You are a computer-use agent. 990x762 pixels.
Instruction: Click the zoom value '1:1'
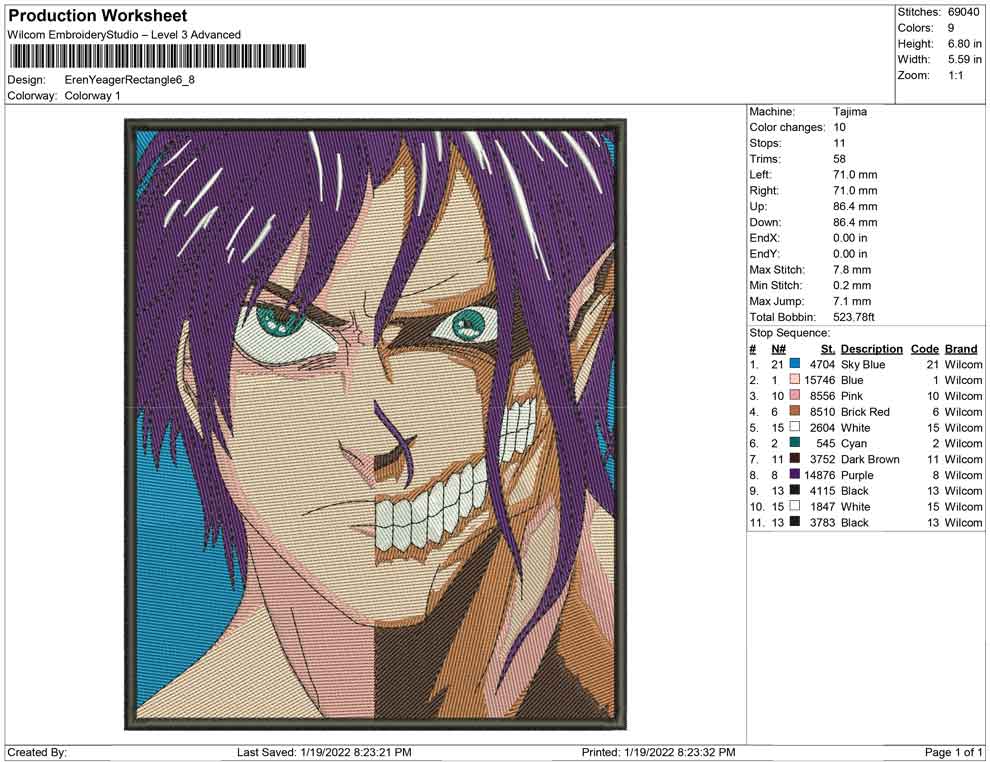(x=955, y=75)
